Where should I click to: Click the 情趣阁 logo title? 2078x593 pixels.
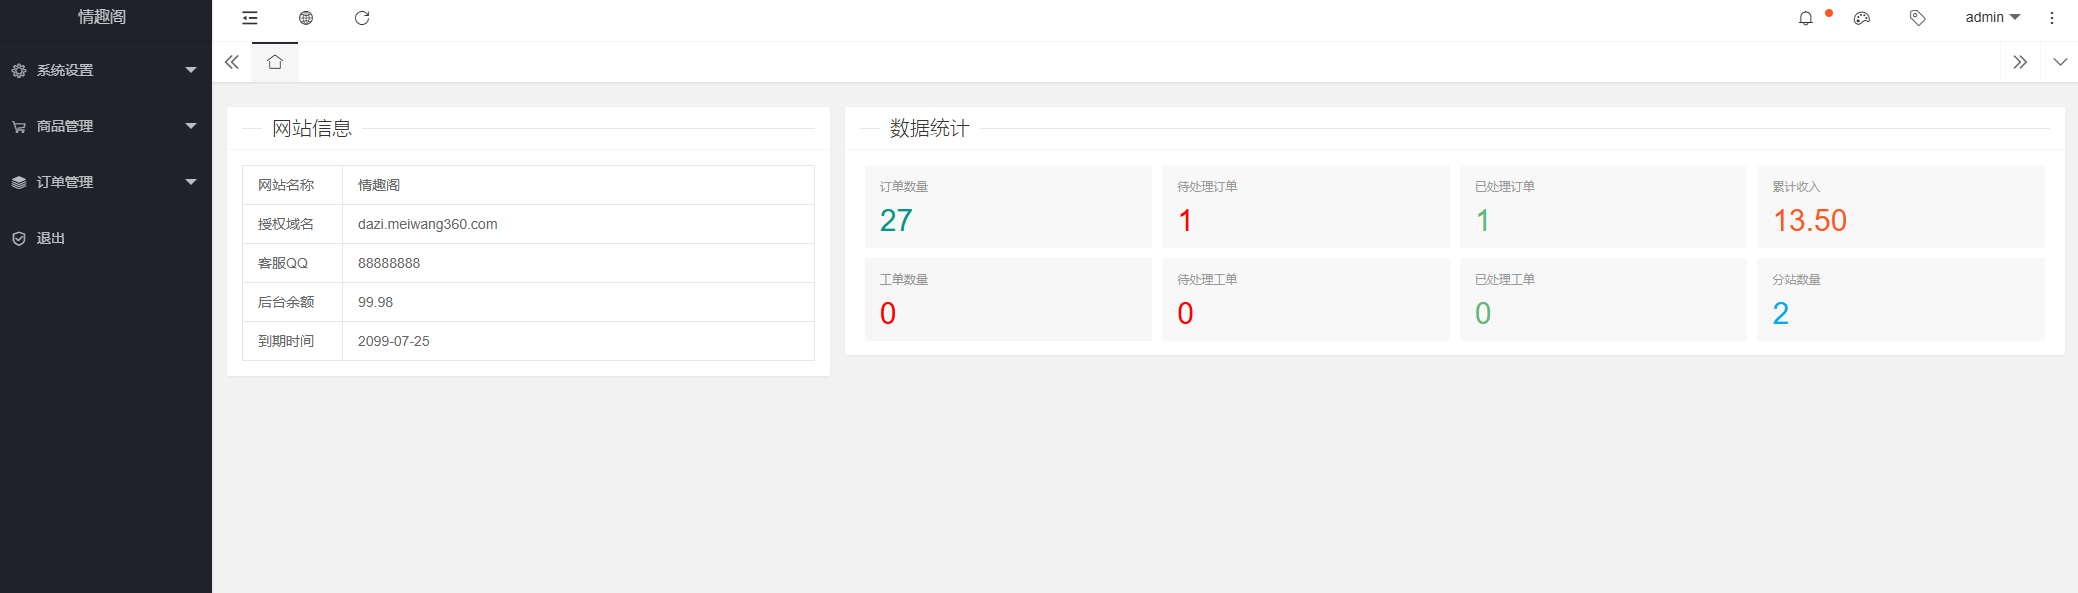coord(102,17)
